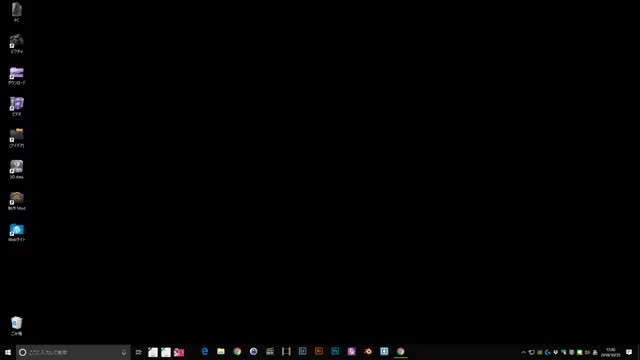Focus the Cortana search box in the taskbar

tap(73, 352)
